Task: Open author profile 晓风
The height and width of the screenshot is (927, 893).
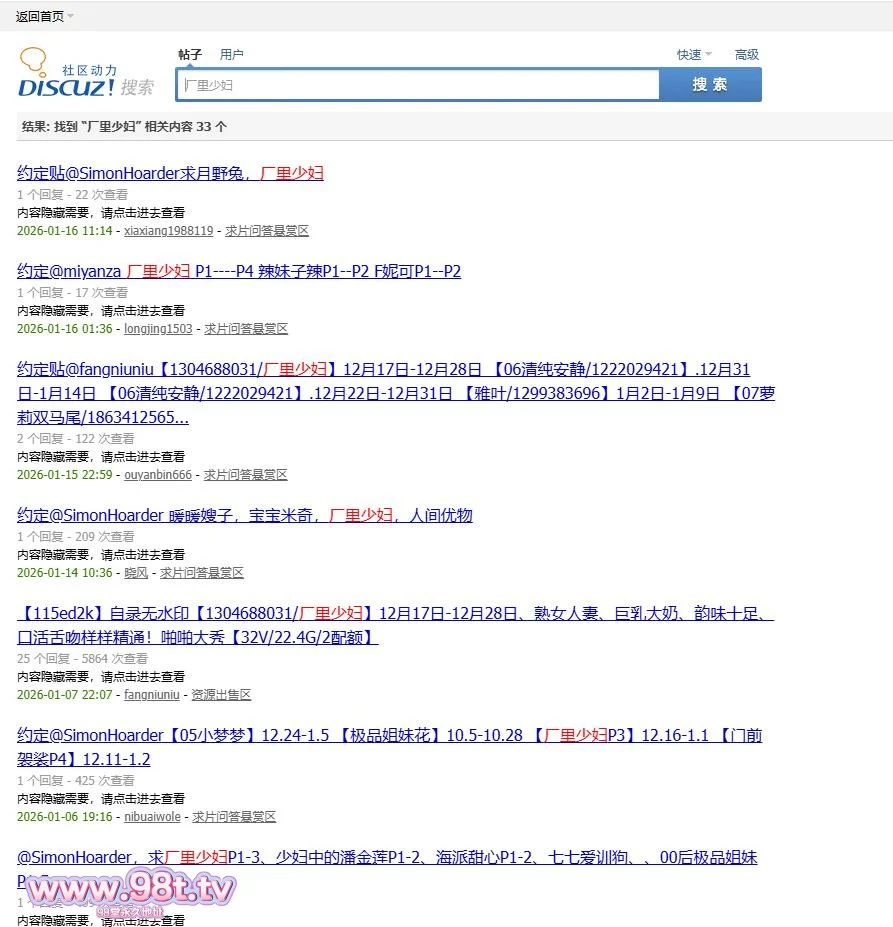Action: pyautogui.click(x=135, y=573)
